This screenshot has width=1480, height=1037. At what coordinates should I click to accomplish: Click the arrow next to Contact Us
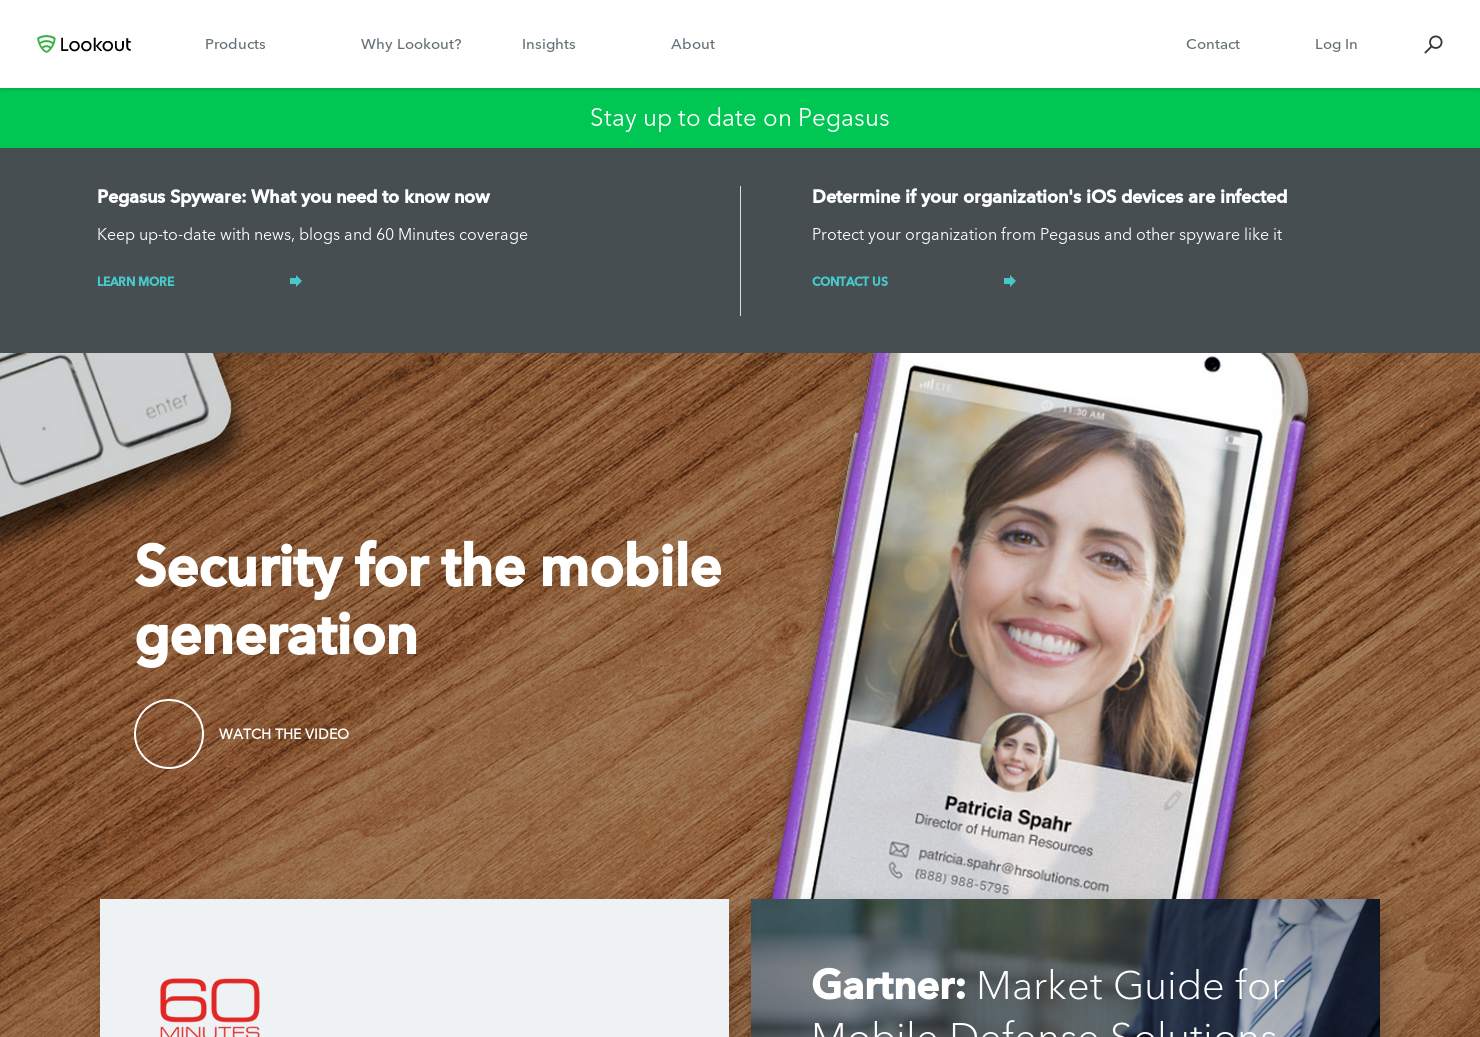[1010, 281]
